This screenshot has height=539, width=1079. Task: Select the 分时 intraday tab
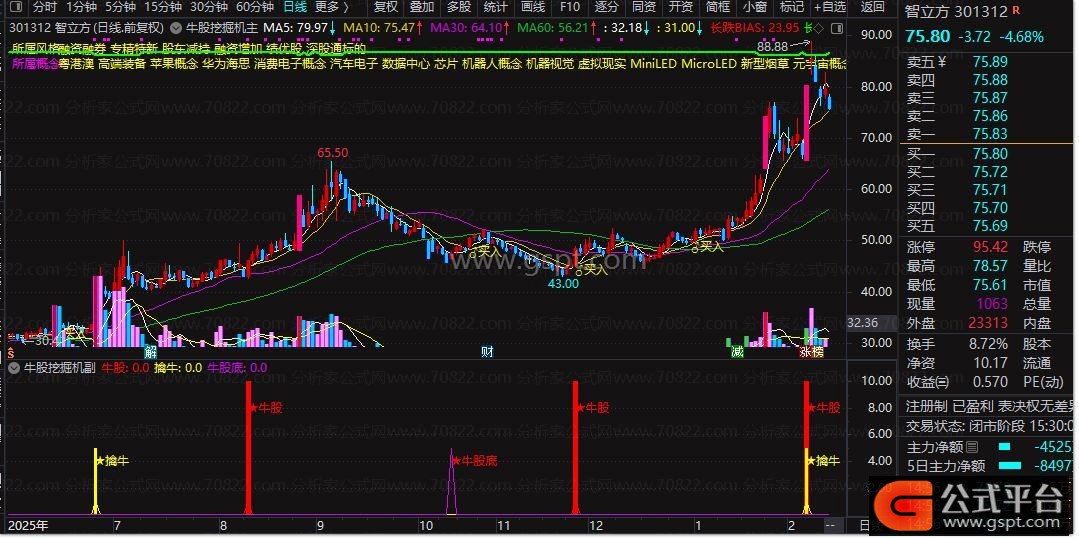point(45,7)
